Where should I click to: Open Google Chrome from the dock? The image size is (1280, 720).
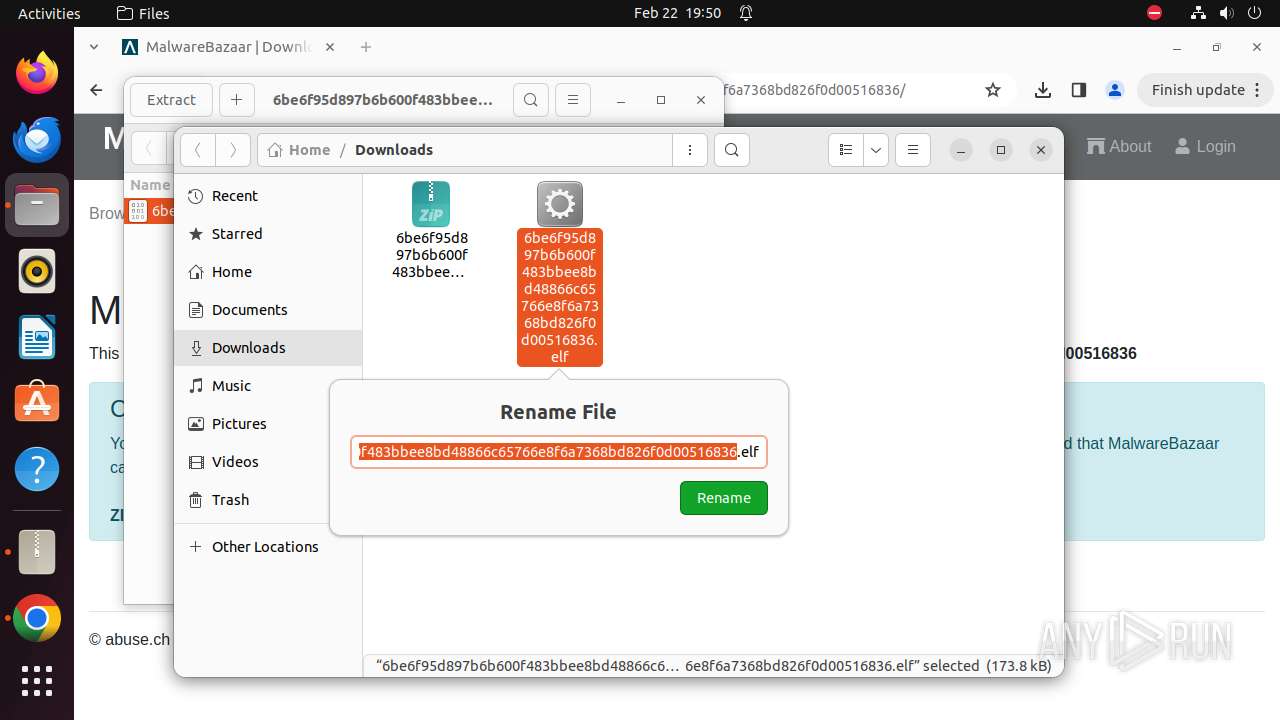coord(37,619)
